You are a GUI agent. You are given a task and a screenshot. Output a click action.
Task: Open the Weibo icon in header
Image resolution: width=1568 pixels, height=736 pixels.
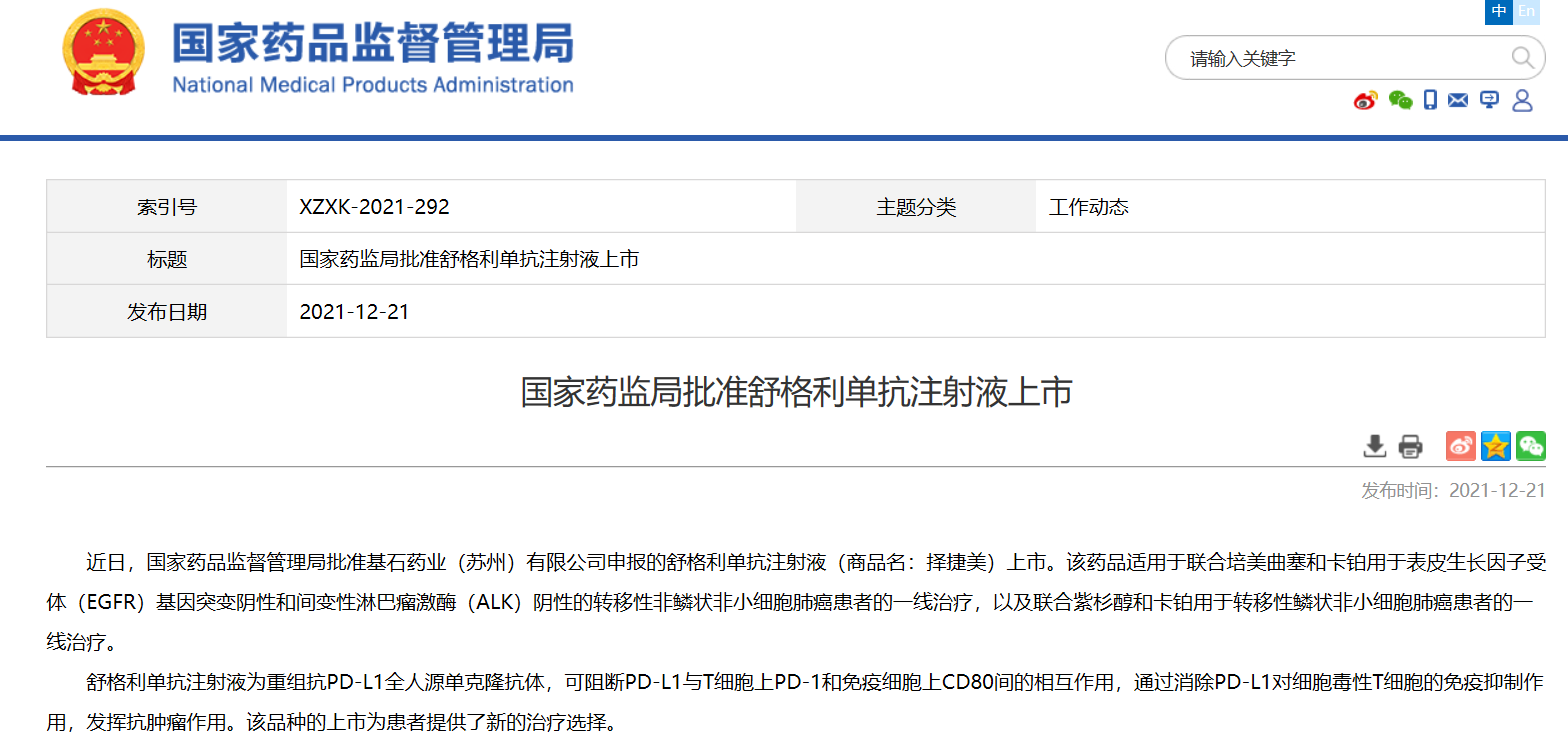1366,100
